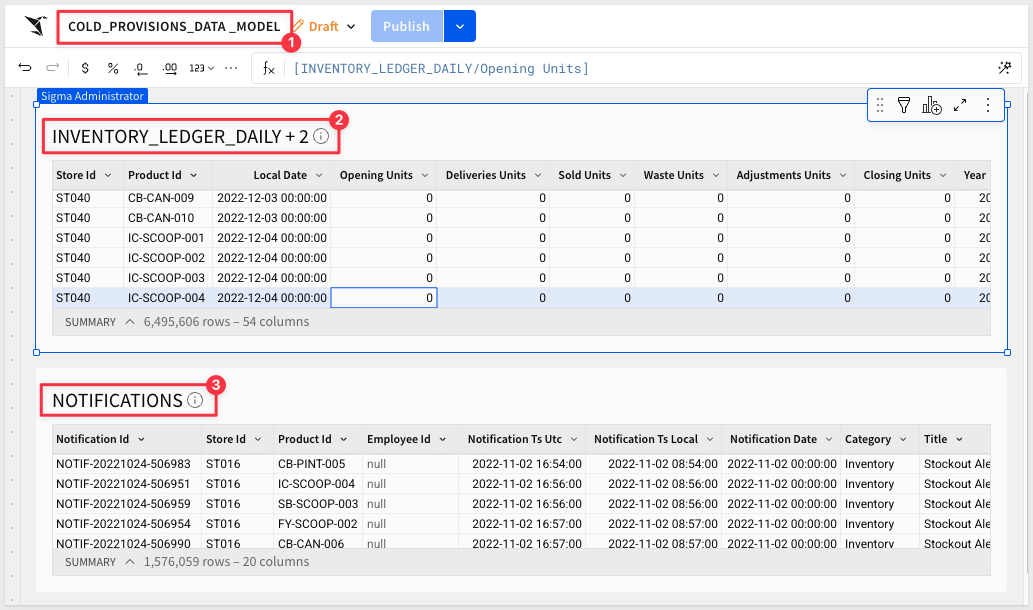
Task: Open the table's three-dot more menu
Action: tap(988, 105)
